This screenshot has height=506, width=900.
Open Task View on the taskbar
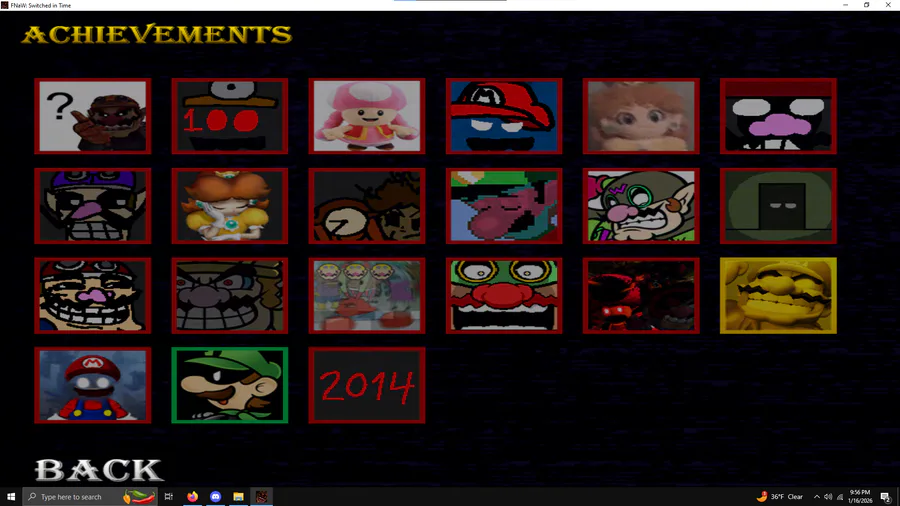point(169,496)
